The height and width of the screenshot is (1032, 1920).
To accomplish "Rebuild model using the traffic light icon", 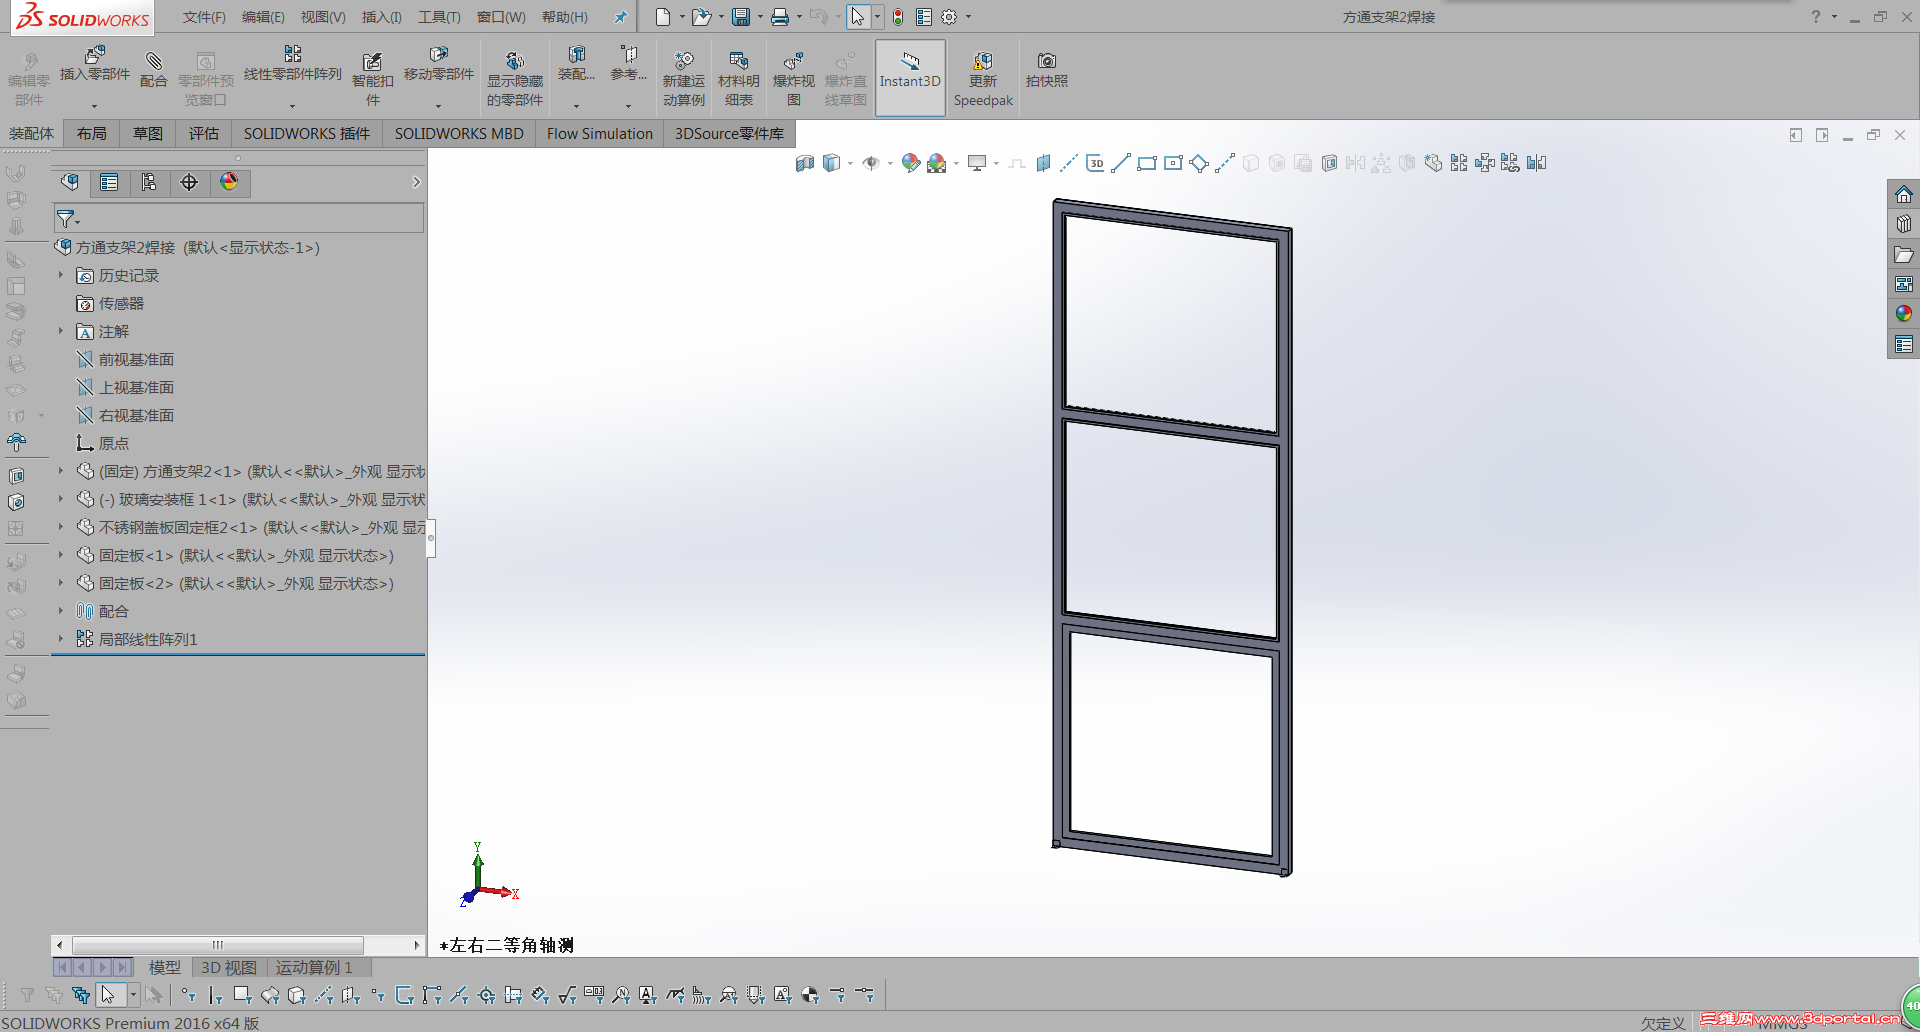I will pos(898,17).
